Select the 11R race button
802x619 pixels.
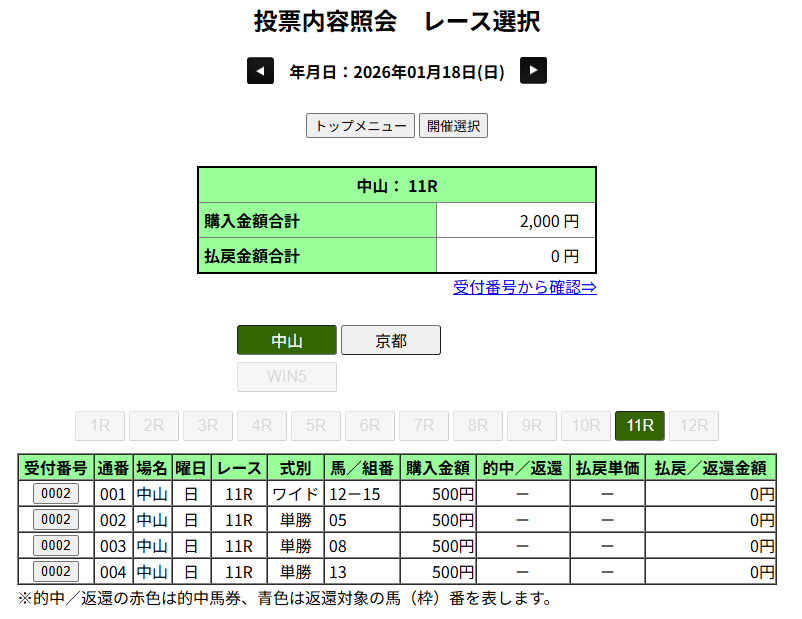[640, 426]
